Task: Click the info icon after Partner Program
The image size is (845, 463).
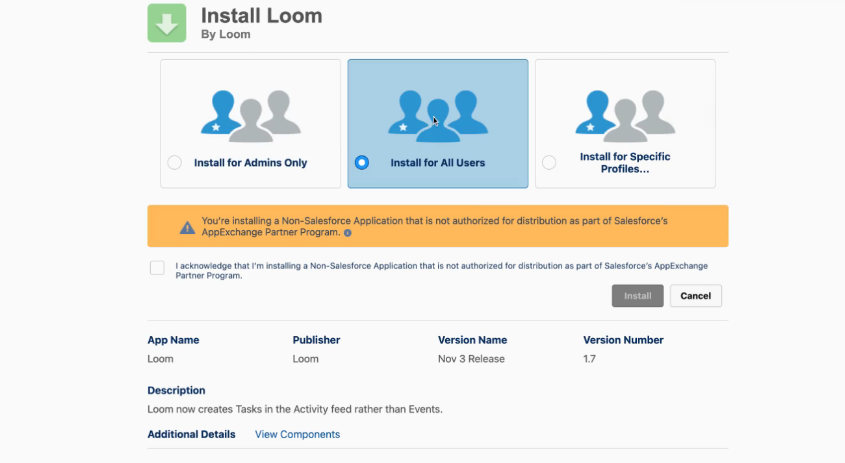Action: [348, 233]
